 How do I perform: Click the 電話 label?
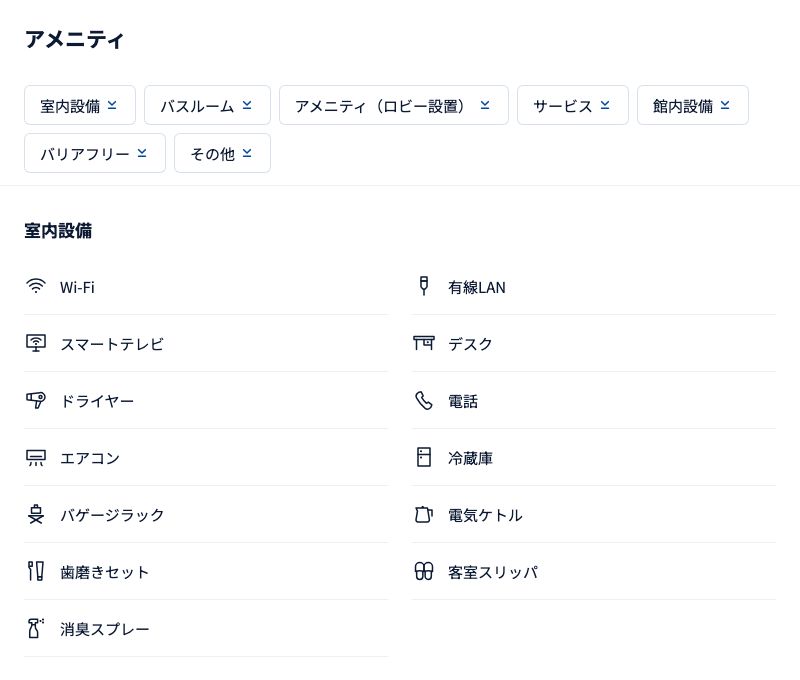463,401
